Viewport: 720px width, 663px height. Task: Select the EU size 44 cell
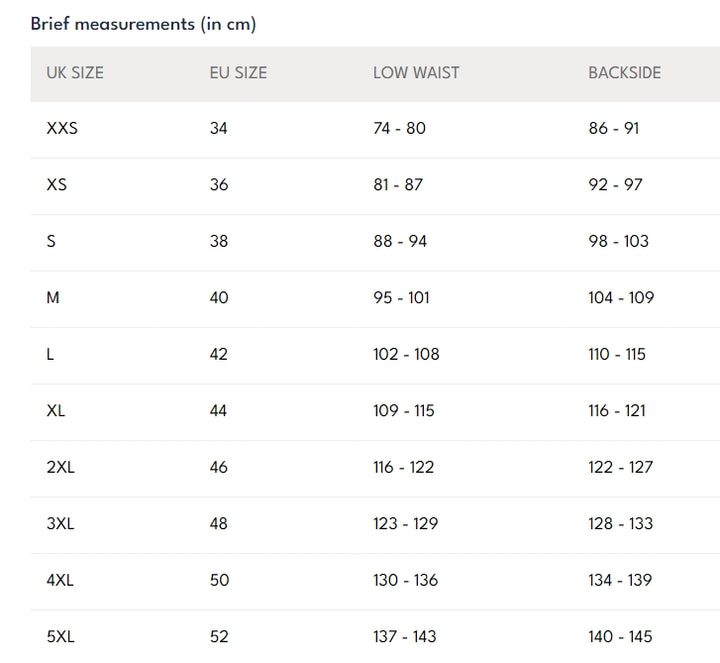tap(219, 411)
